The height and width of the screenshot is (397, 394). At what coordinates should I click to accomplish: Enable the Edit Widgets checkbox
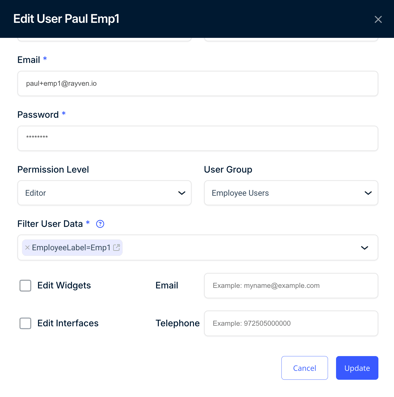coord(25,286)
